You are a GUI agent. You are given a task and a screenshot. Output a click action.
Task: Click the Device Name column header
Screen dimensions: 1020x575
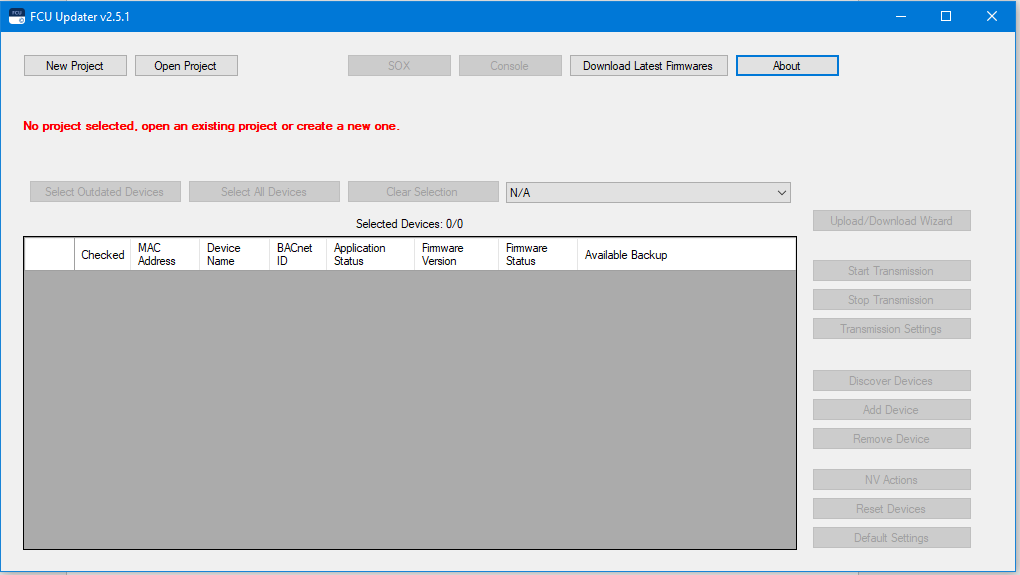[224, 255]
